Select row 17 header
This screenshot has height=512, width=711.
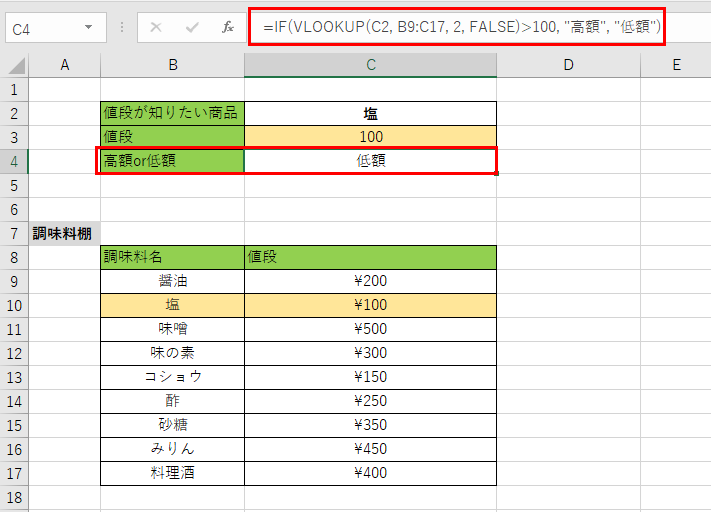click(x=14, y=474)
